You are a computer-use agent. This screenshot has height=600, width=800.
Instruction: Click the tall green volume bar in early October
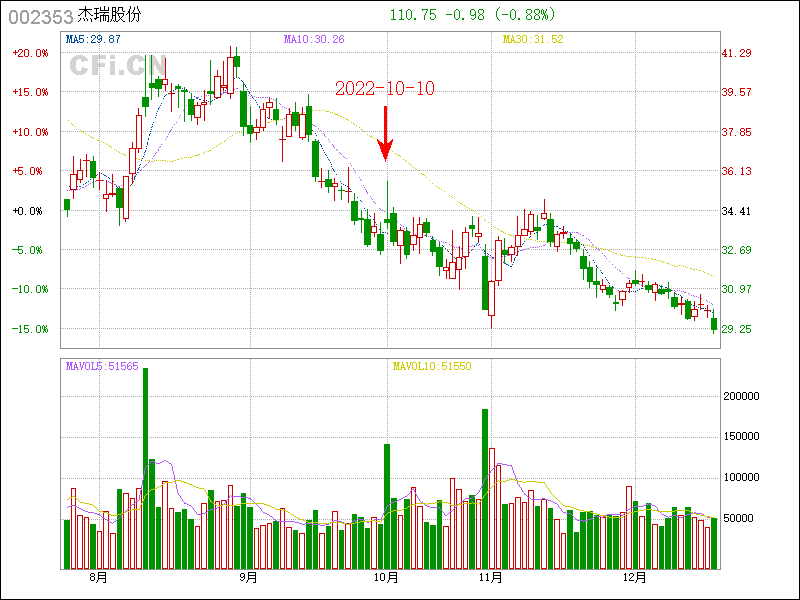(387, 505)
